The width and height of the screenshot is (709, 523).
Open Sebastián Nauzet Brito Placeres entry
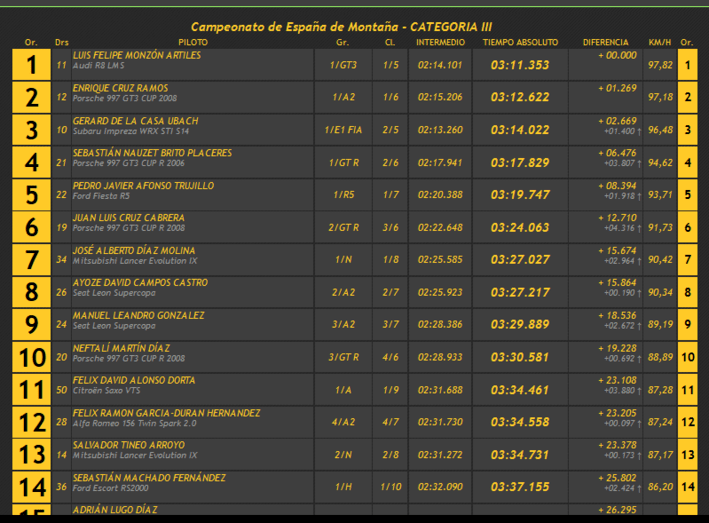click(152, 153)
